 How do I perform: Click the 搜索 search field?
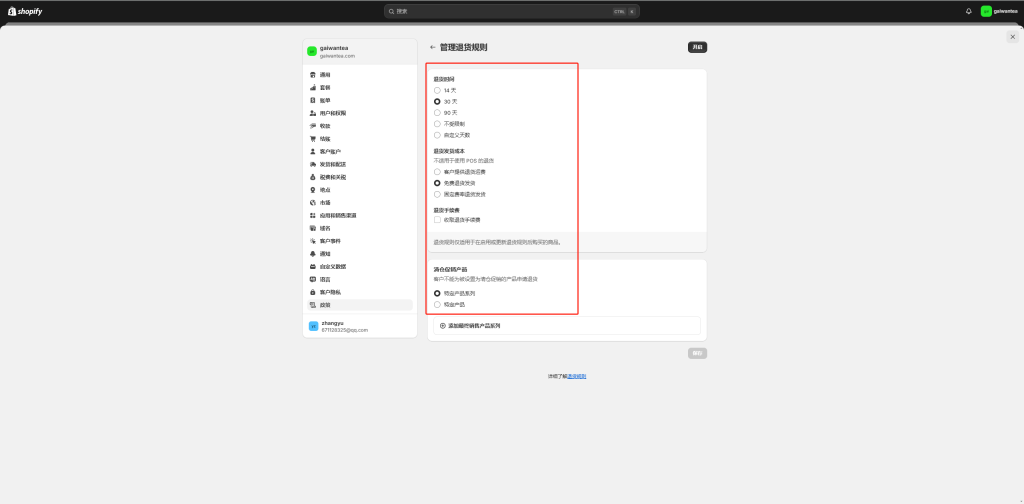pos(512,11)
